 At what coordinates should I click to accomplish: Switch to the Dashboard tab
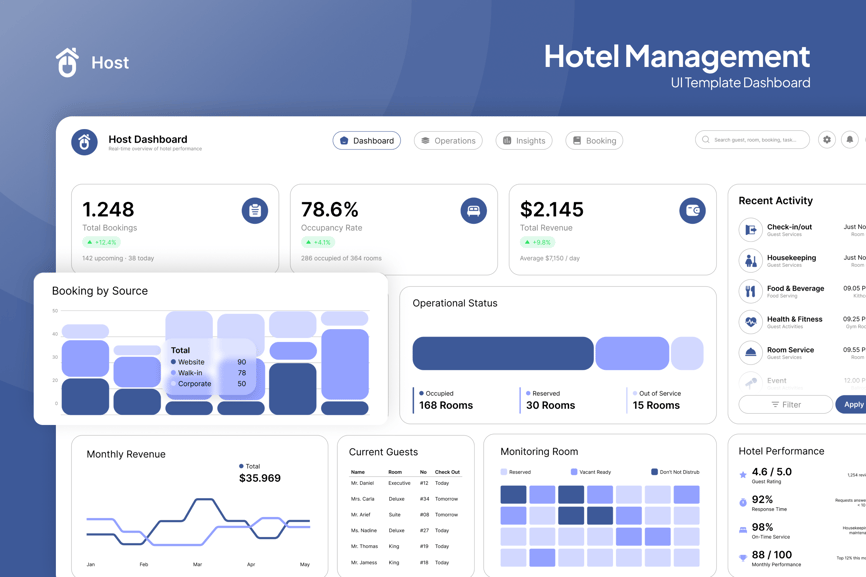click(367, 141)
